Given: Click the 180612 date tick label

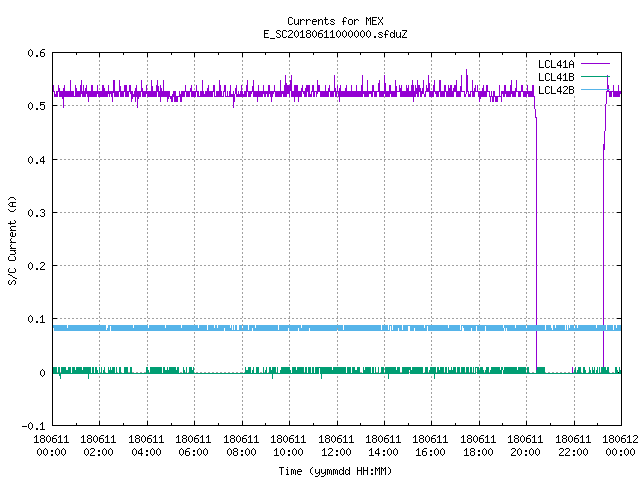Looking at the screenshot, I should (620, 439).
